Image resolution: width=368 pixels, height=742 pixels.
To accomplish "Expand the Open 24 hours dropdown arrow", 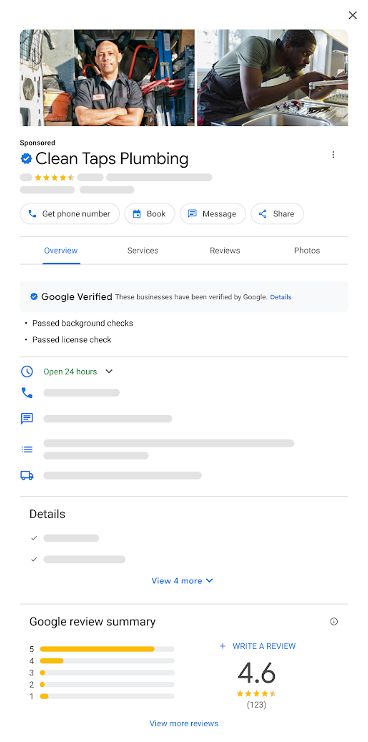I will coord(109,371).
